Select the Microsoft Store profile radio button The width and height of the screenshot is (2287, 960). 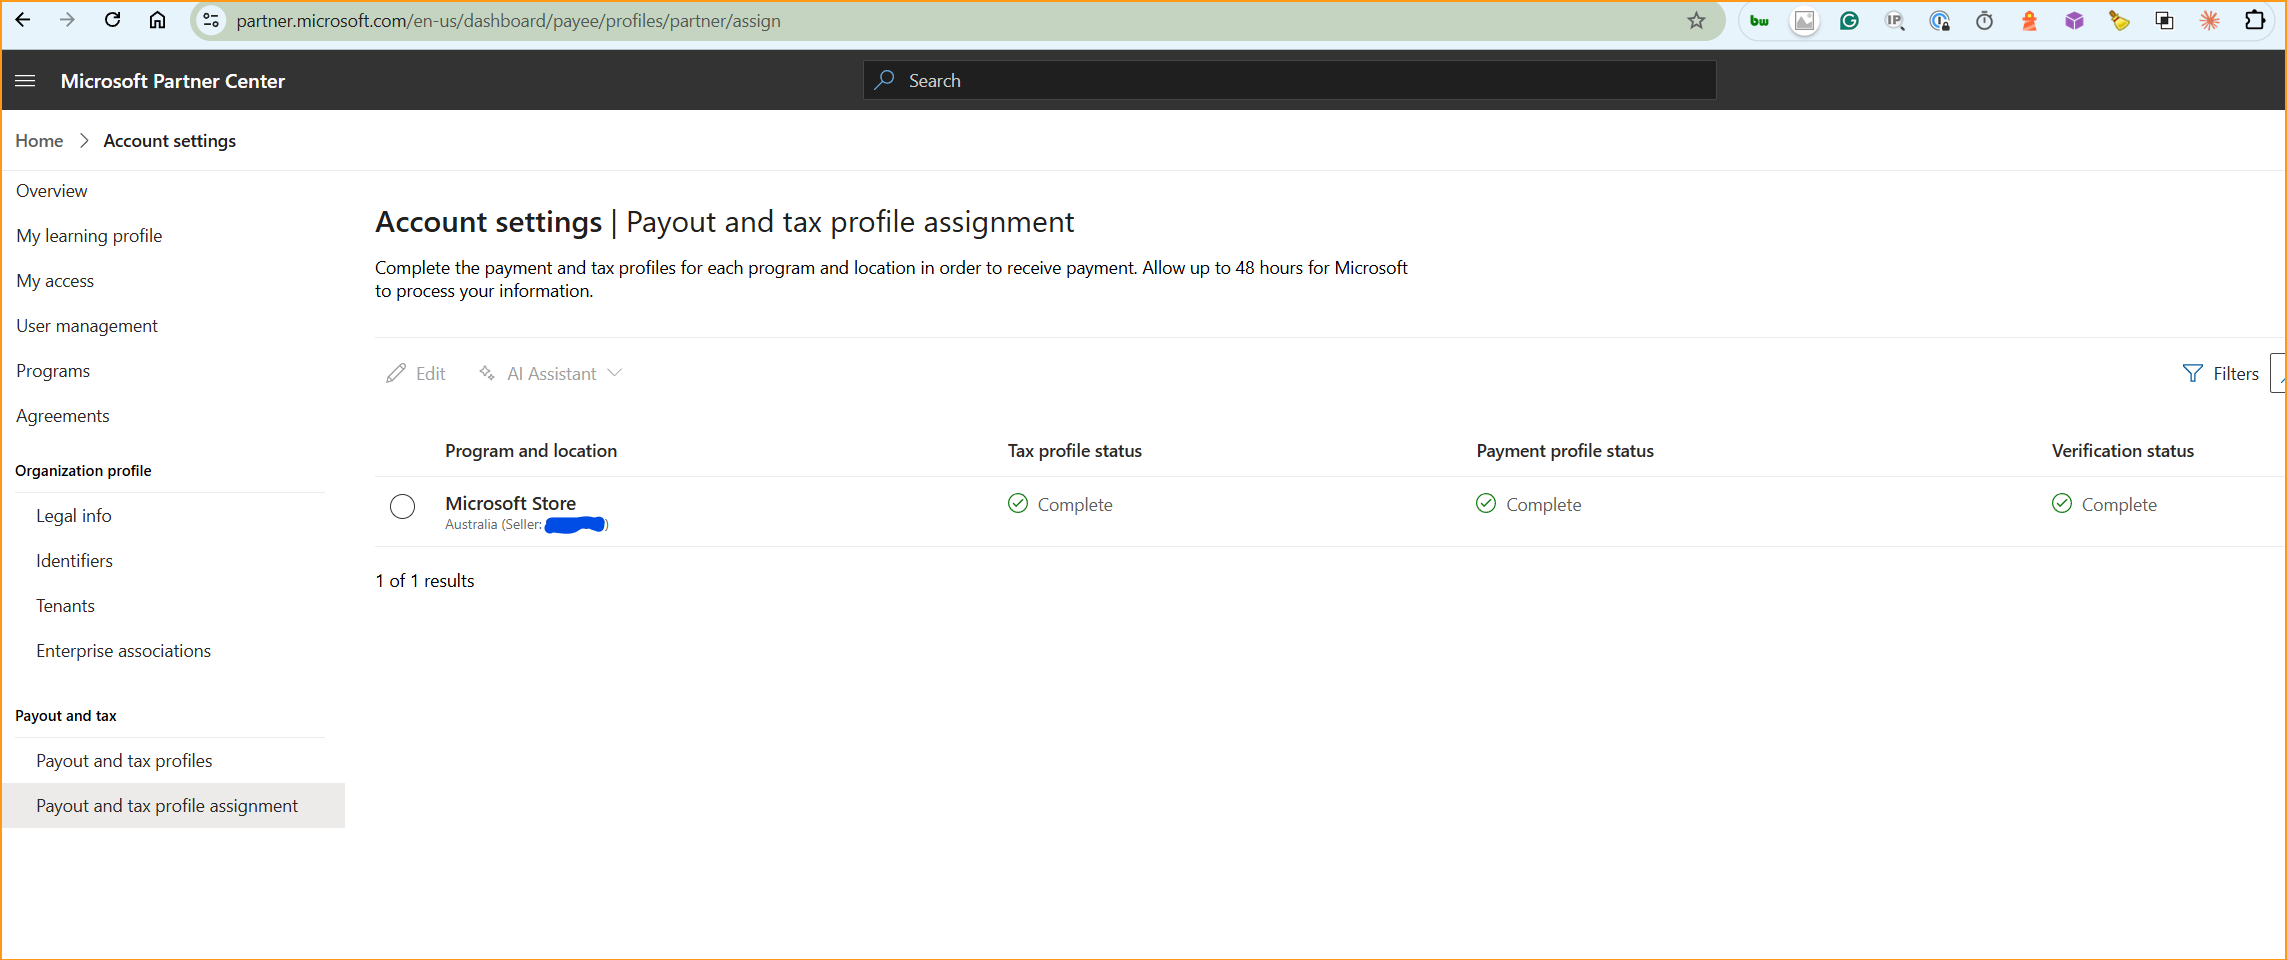tap(402, 507)
